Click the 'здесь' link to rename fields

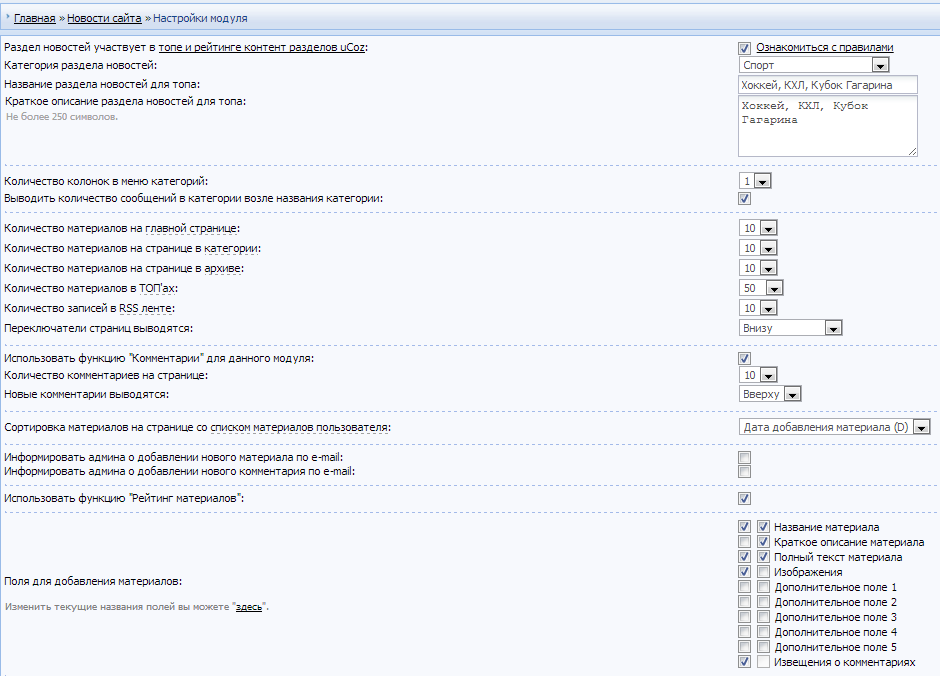point(249,607)
